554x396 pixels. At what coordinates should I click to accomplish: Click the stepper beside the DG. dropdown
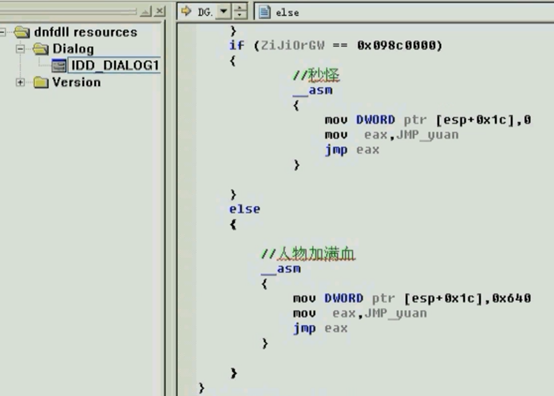coord(240,12)
